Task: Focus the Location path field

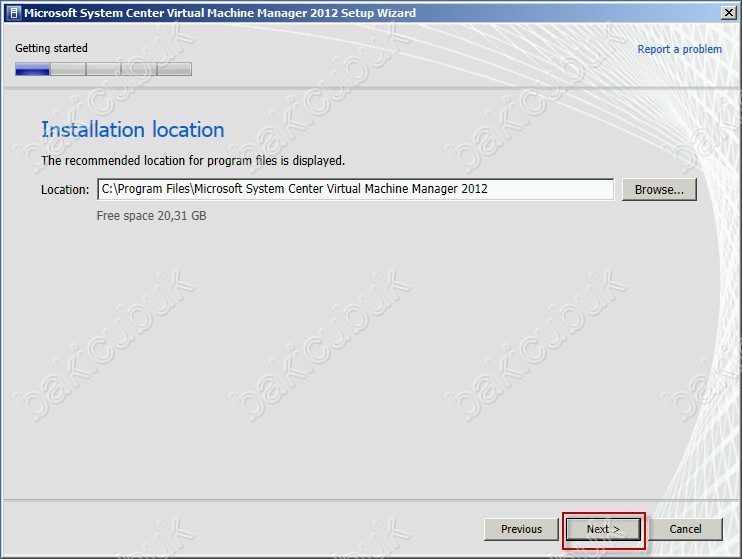Action: (x=355, y=189)
